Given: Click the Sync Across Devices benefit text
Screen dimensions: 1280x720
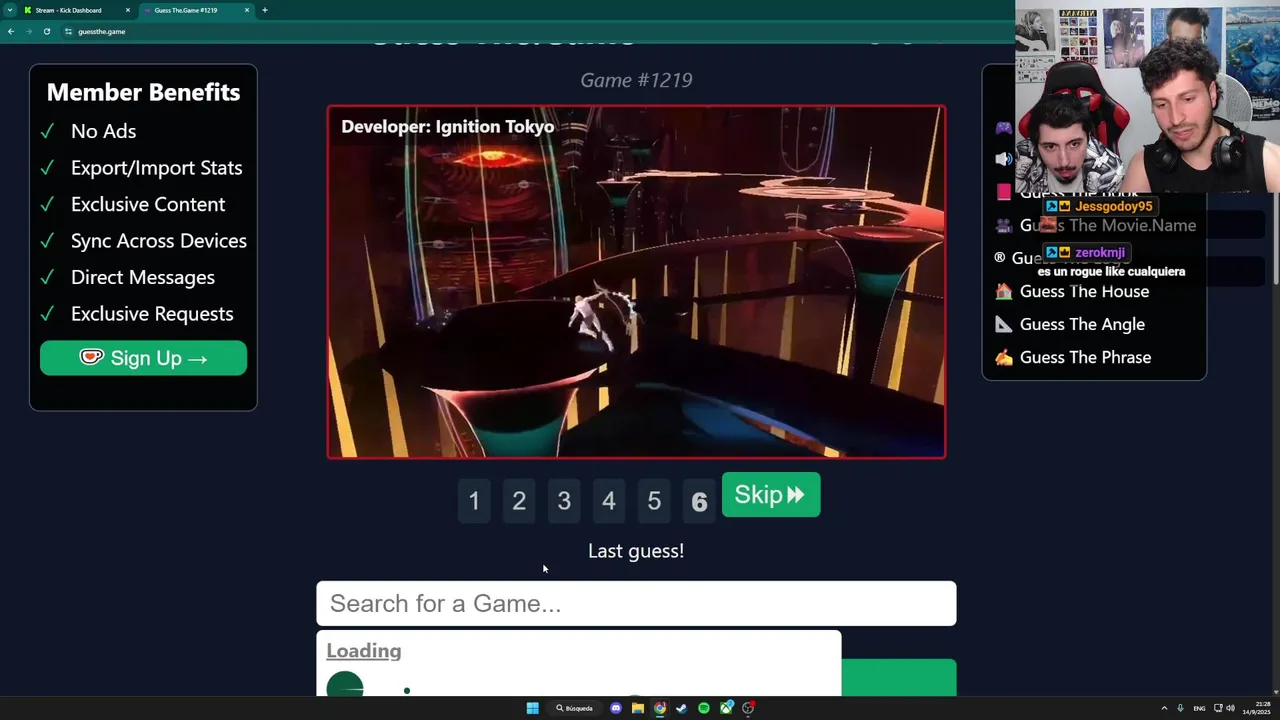Looking at the screenshot, I should 159,241.
